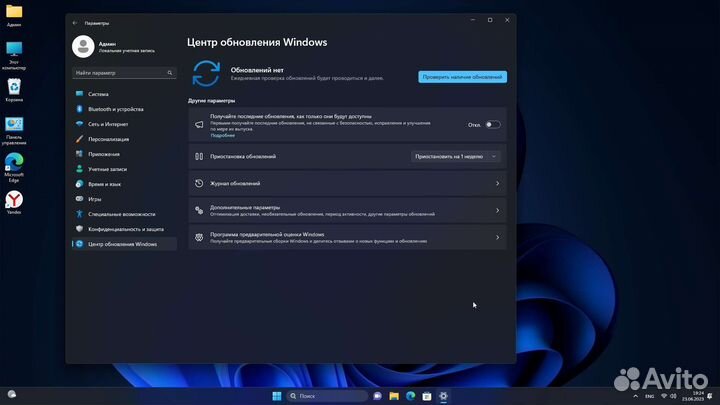
Task: Toggle the get latest updates switch
Action: pyautogui.click(x=493, y=124)
